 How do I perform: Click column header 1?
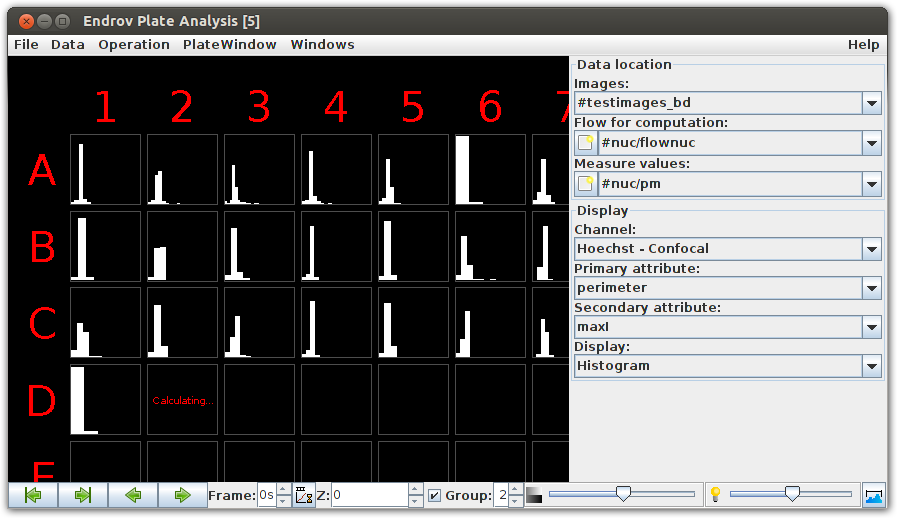pos(105,106)
